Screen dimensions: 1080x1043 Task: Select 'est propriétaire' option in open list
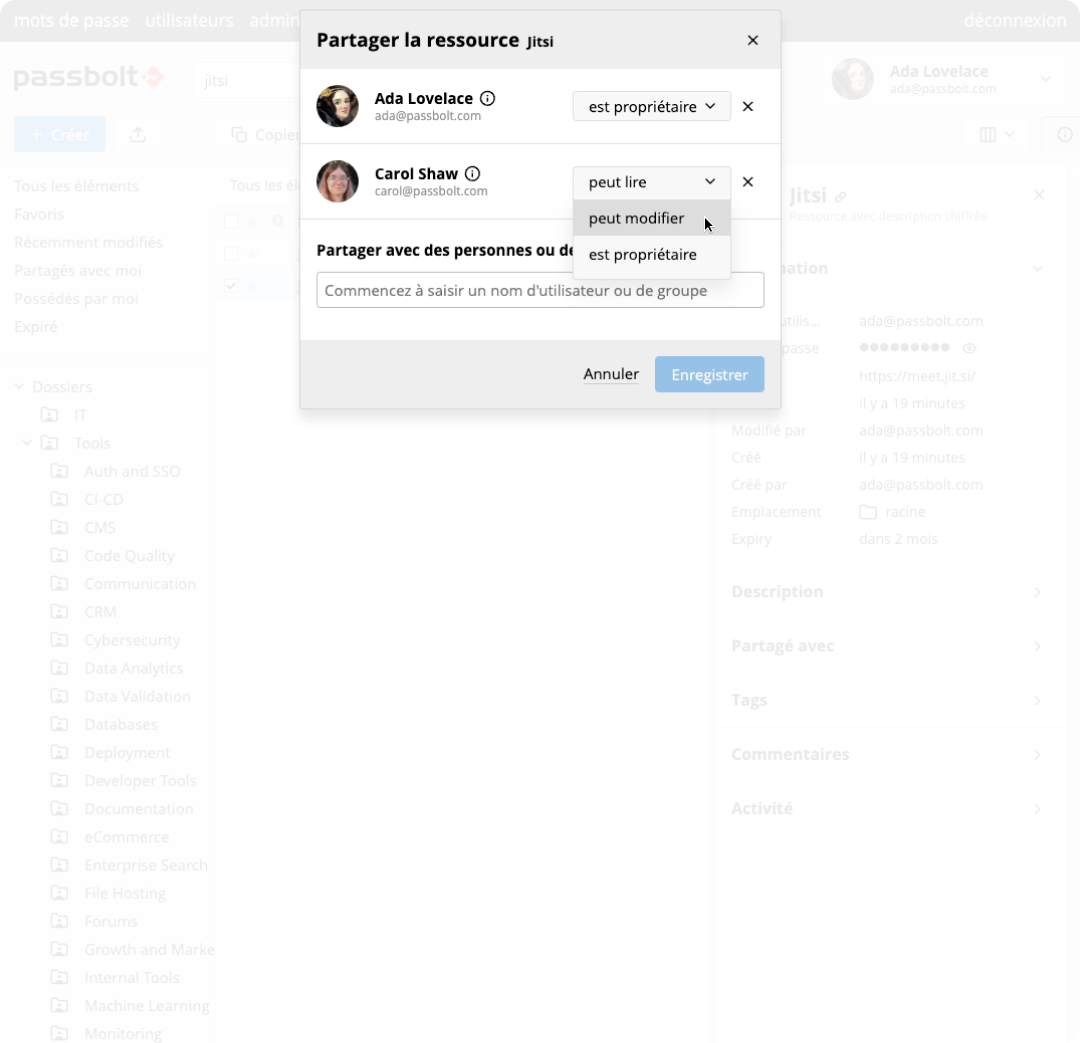click(652, 255)
